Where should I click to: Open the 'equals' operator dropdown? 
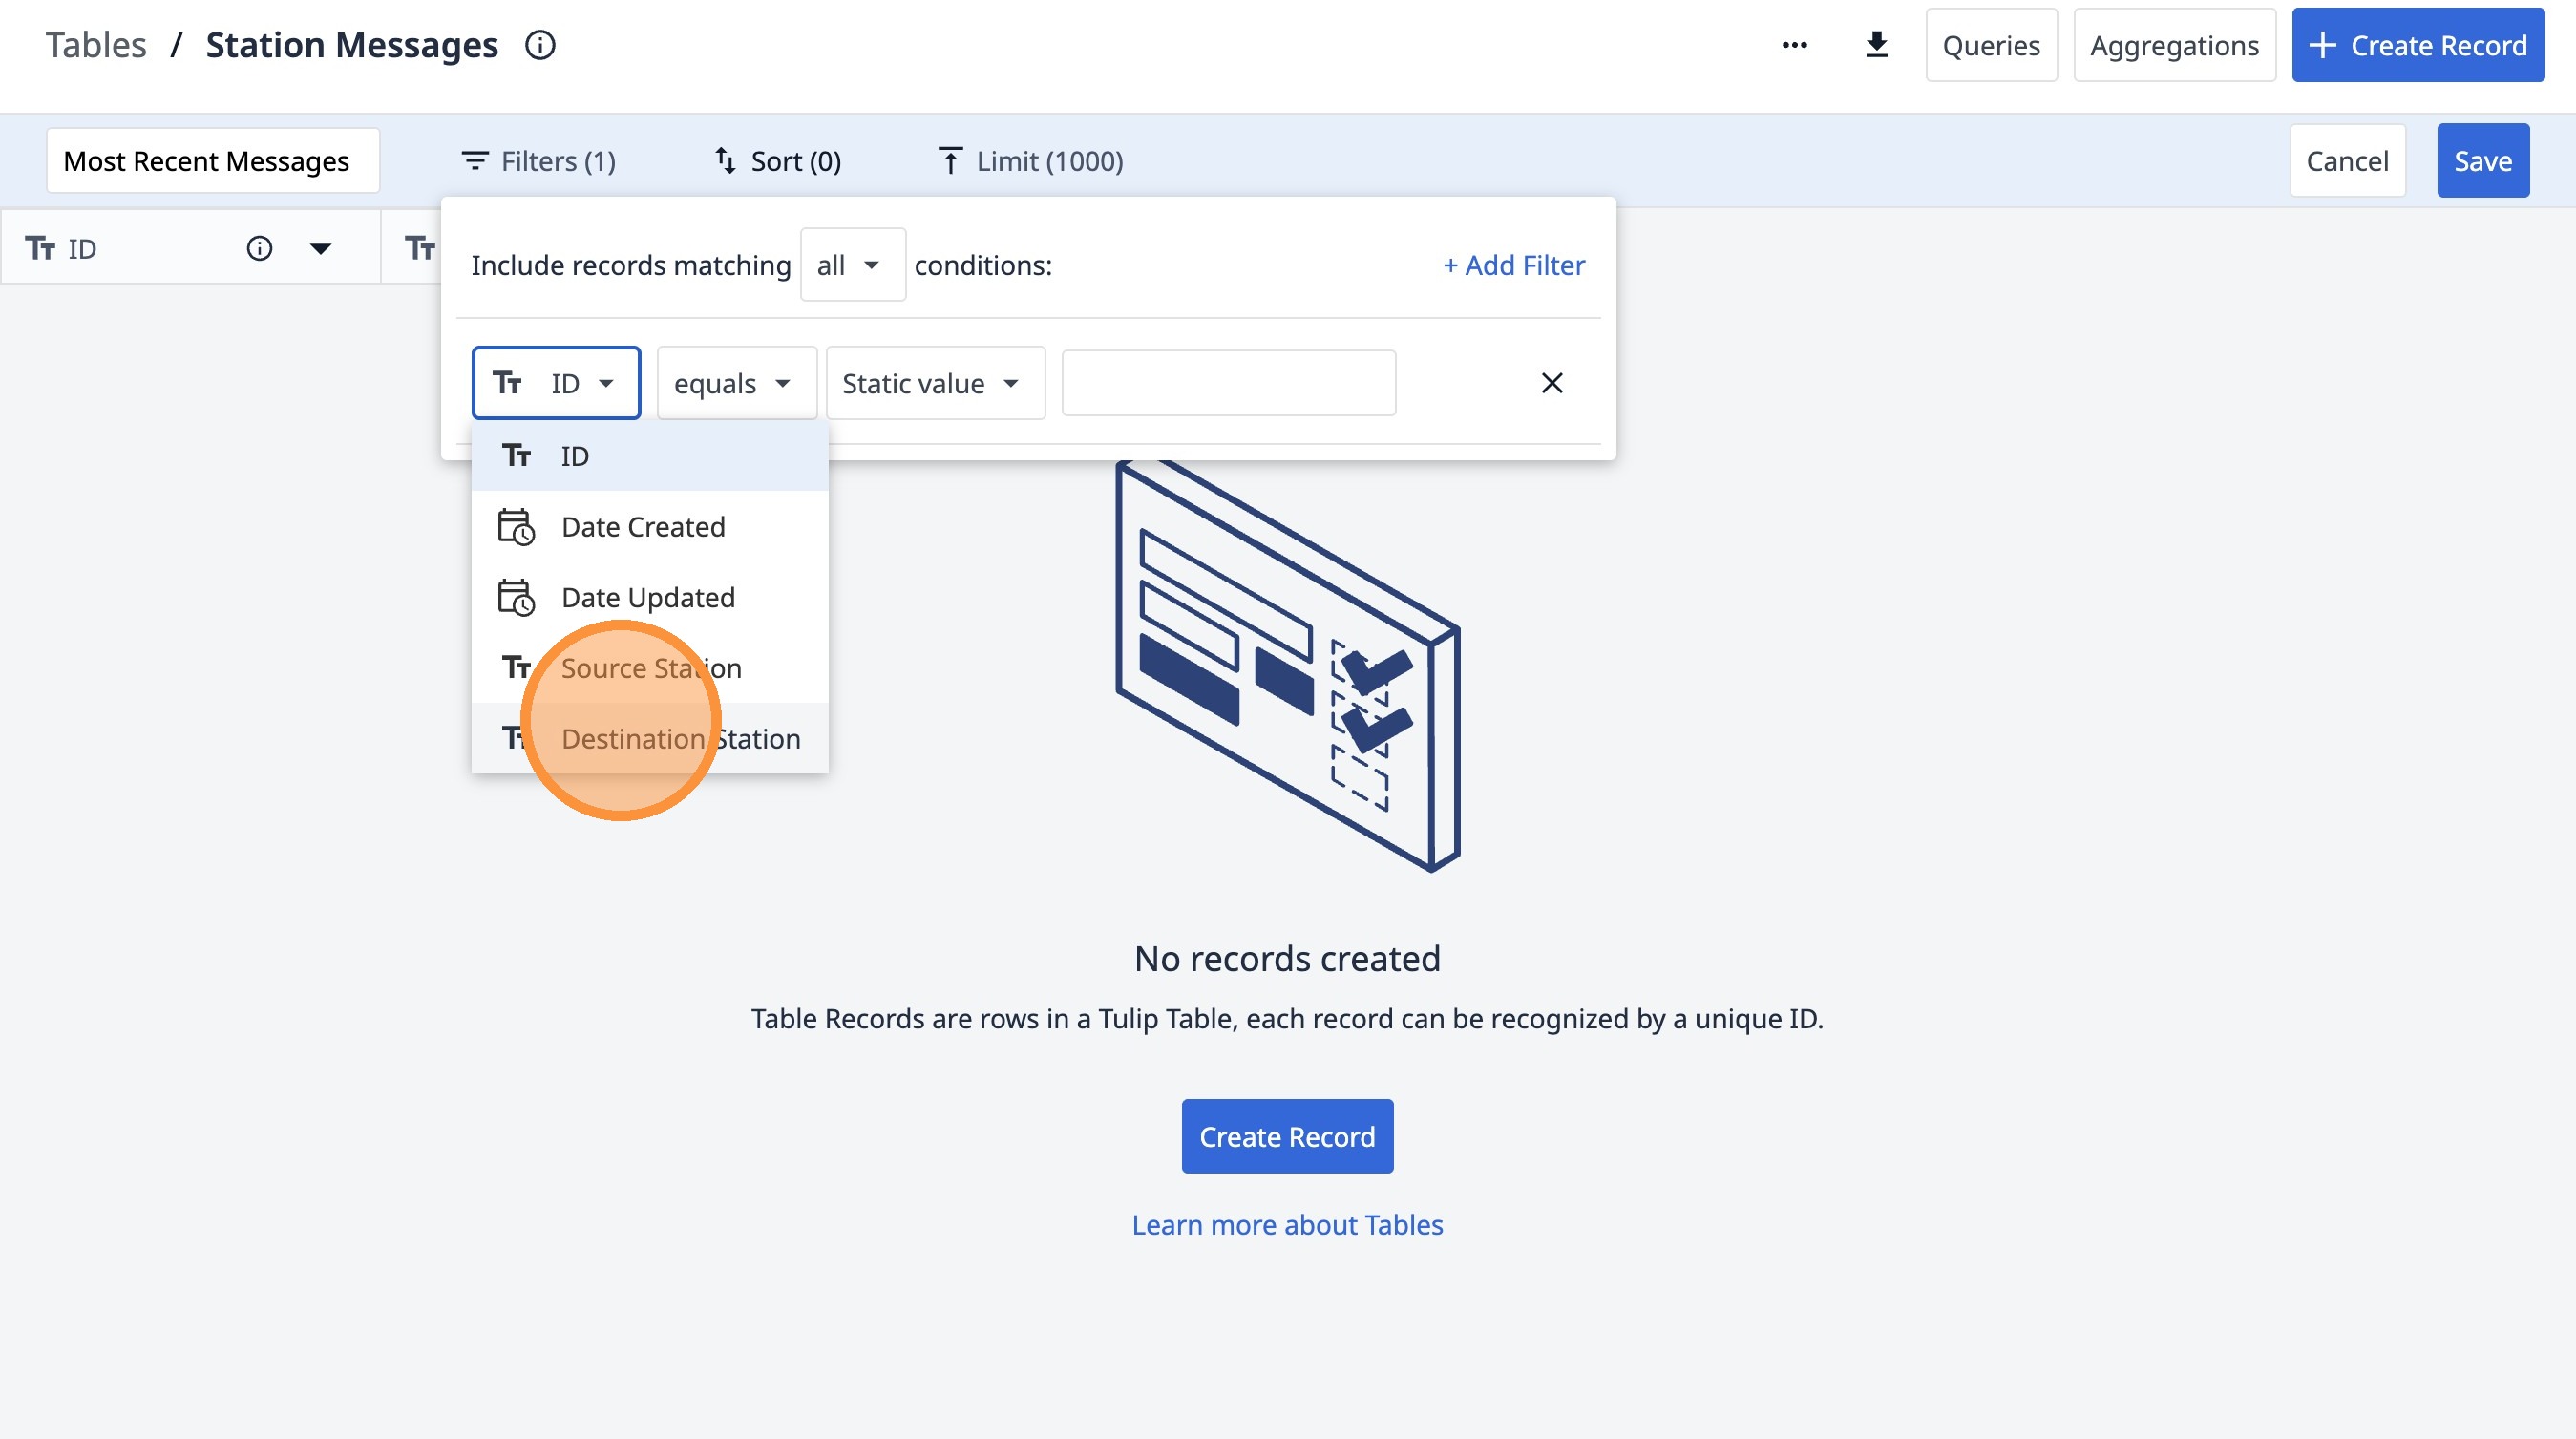[735, 383]
